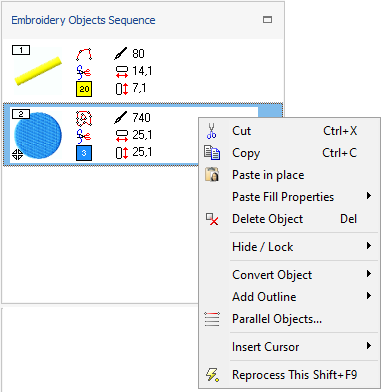Click object 2 trim scissors icon
This screenshot has height=392, width=382.
click(84, 136)
